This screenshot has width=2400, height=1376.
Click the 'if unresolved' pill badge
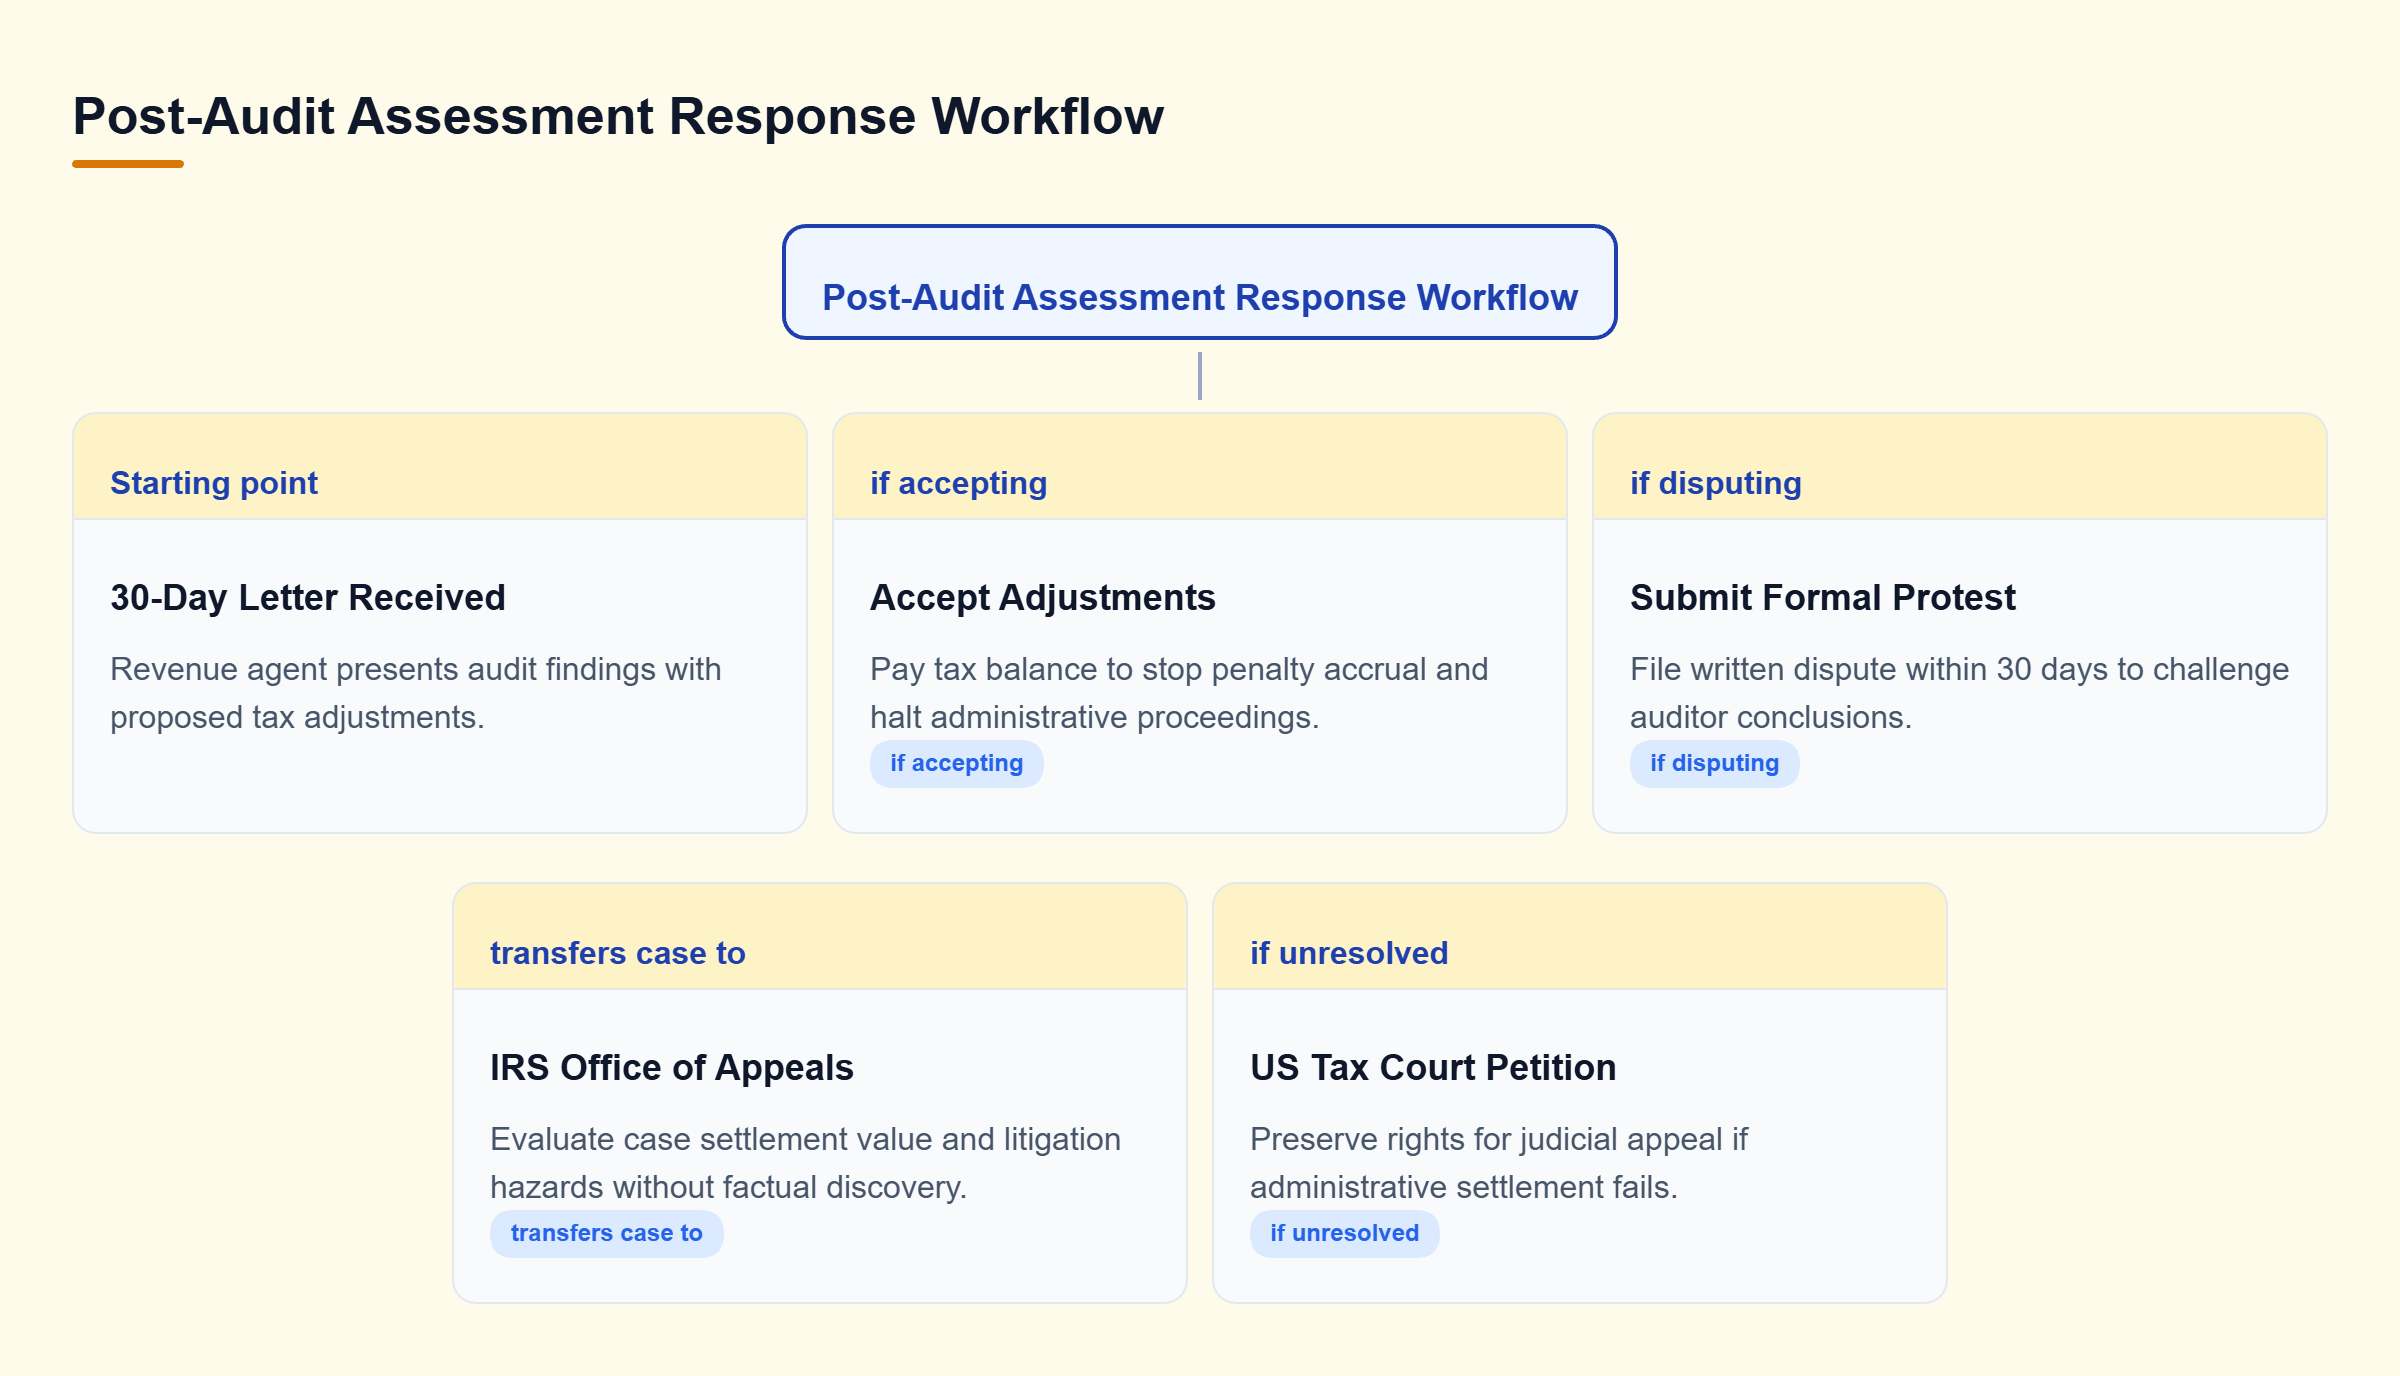coord(1345,1233)
